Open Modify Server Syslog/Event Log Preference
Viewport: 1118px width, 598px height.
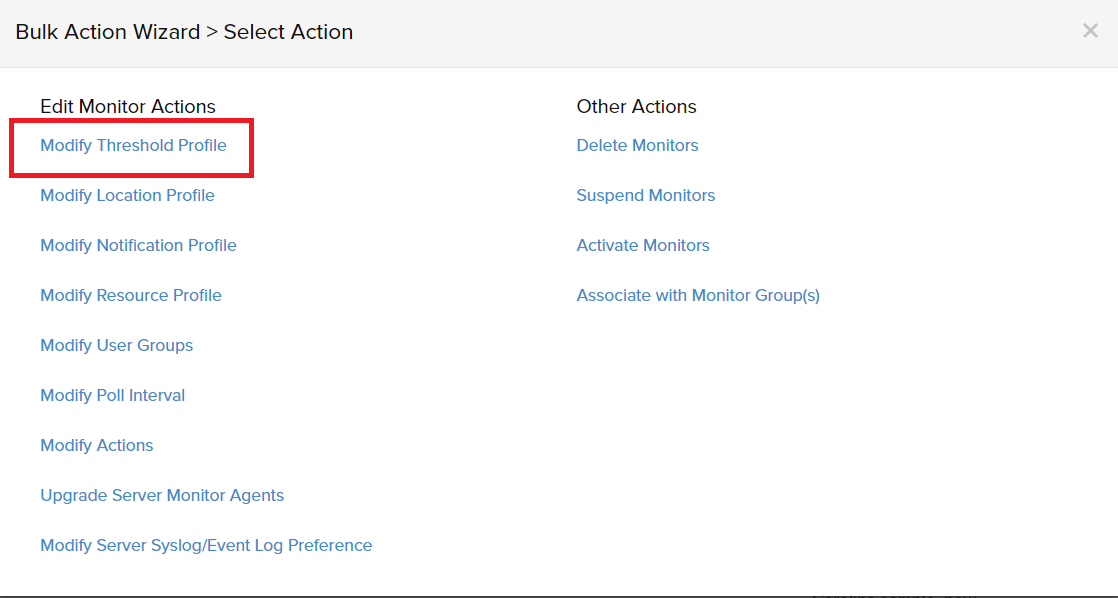[x=206, y=546]
